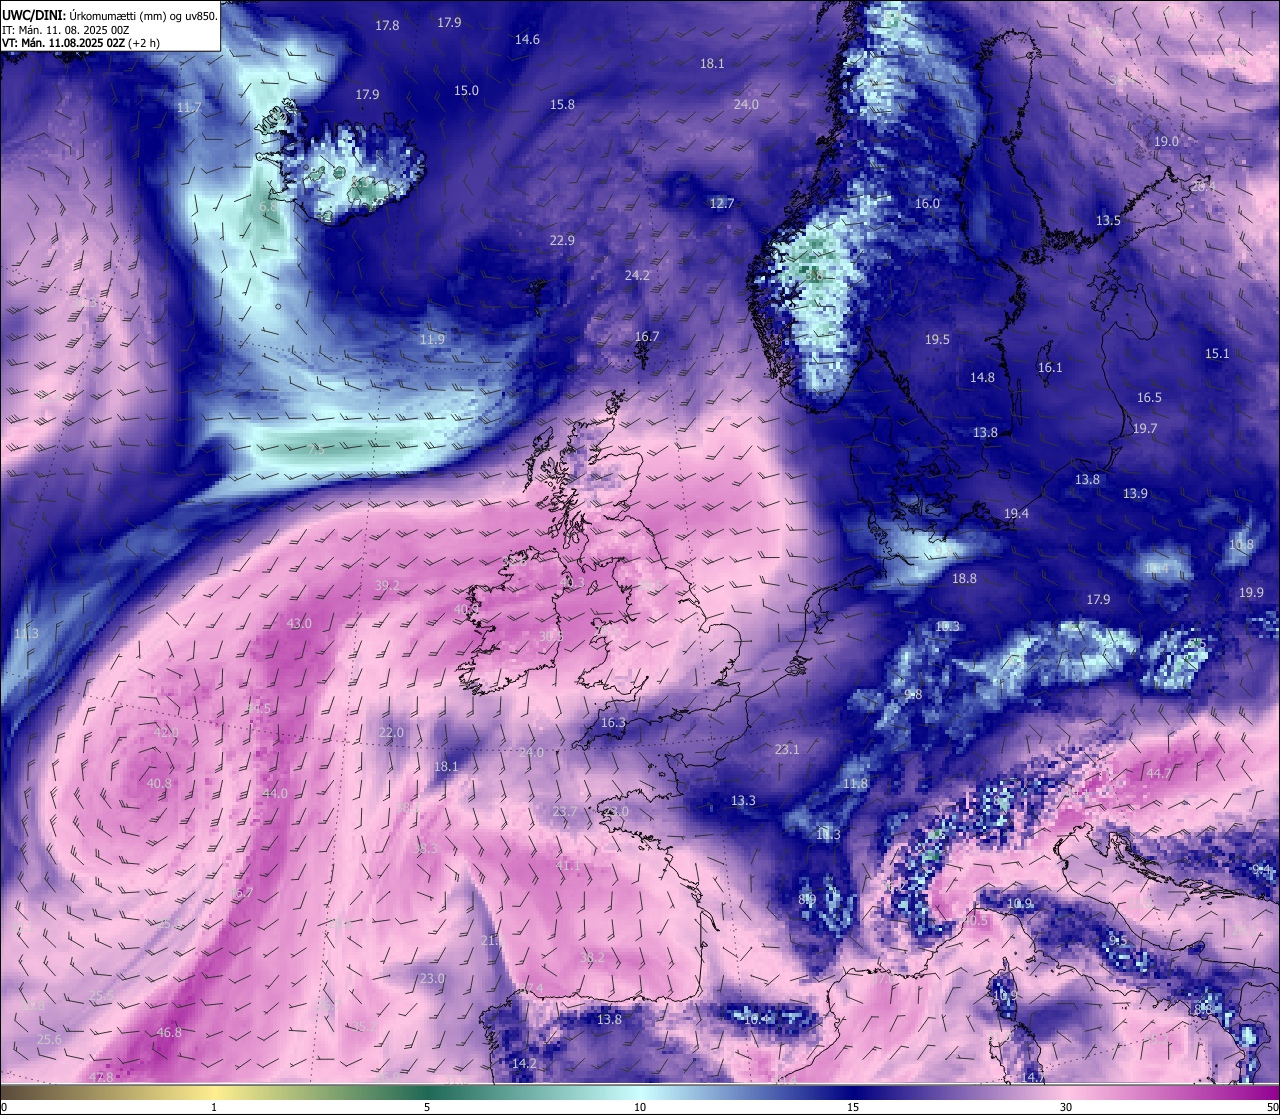Click the 23.0 value in the Bay of Biscay
The image size is (1280, 1115).
click(432, 979)
